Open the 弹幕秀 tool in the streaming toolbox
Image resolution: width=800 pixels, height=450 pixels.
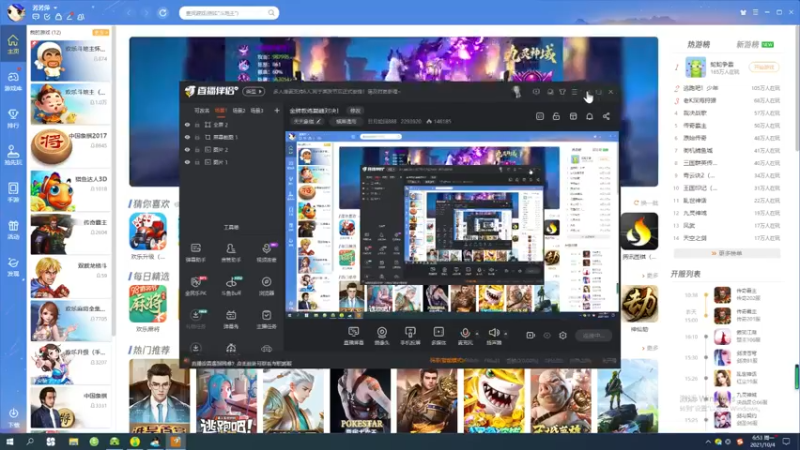pyautogui.click(x=231, y=319)
